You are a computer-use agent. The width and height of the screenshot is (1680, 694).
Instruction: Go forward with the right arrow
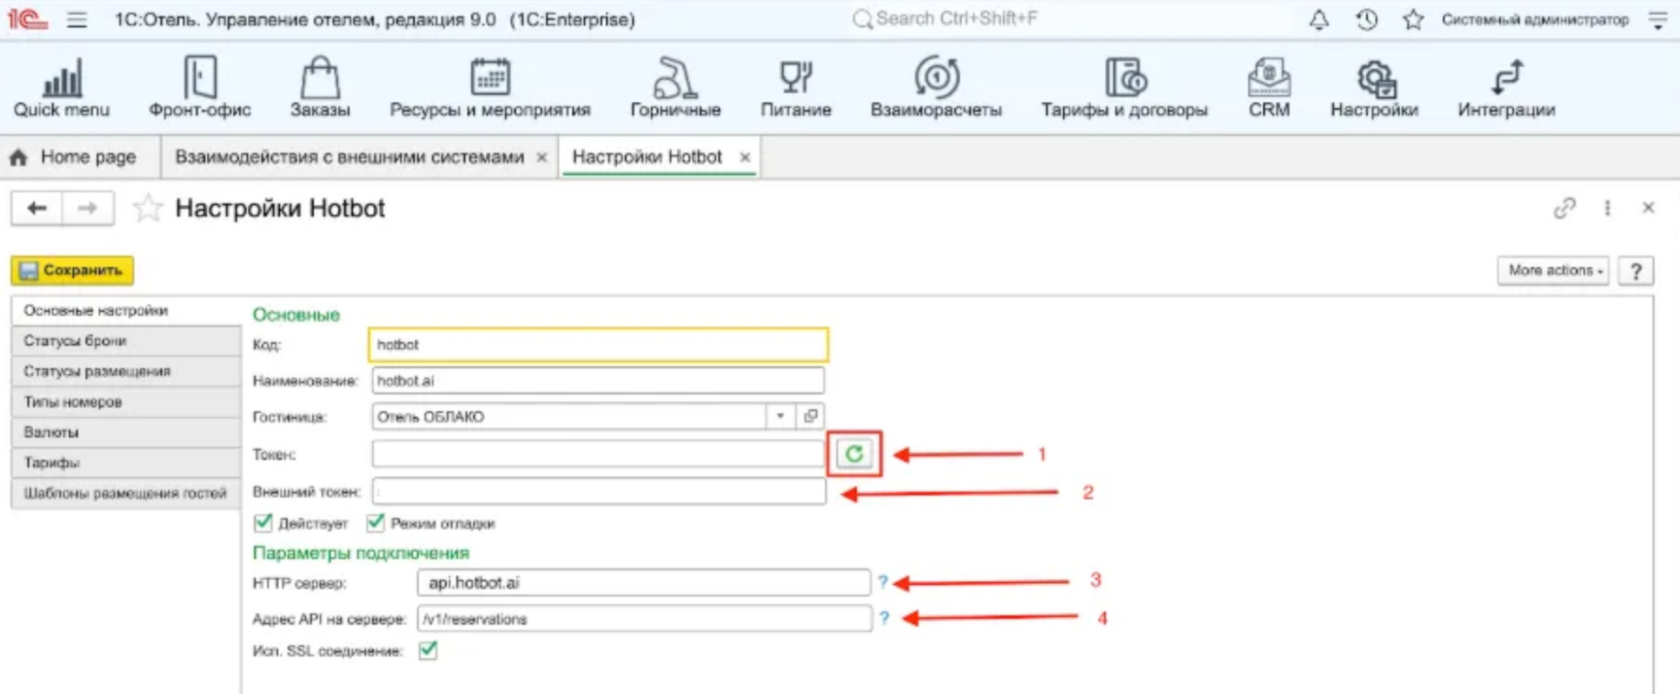[x=88, y=208]
